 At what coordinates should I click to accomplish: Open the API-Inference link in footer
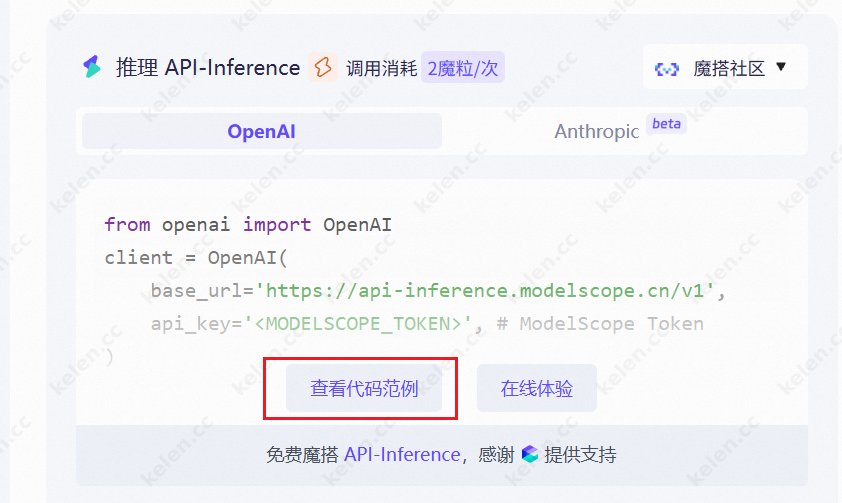[x=402, y=455]
